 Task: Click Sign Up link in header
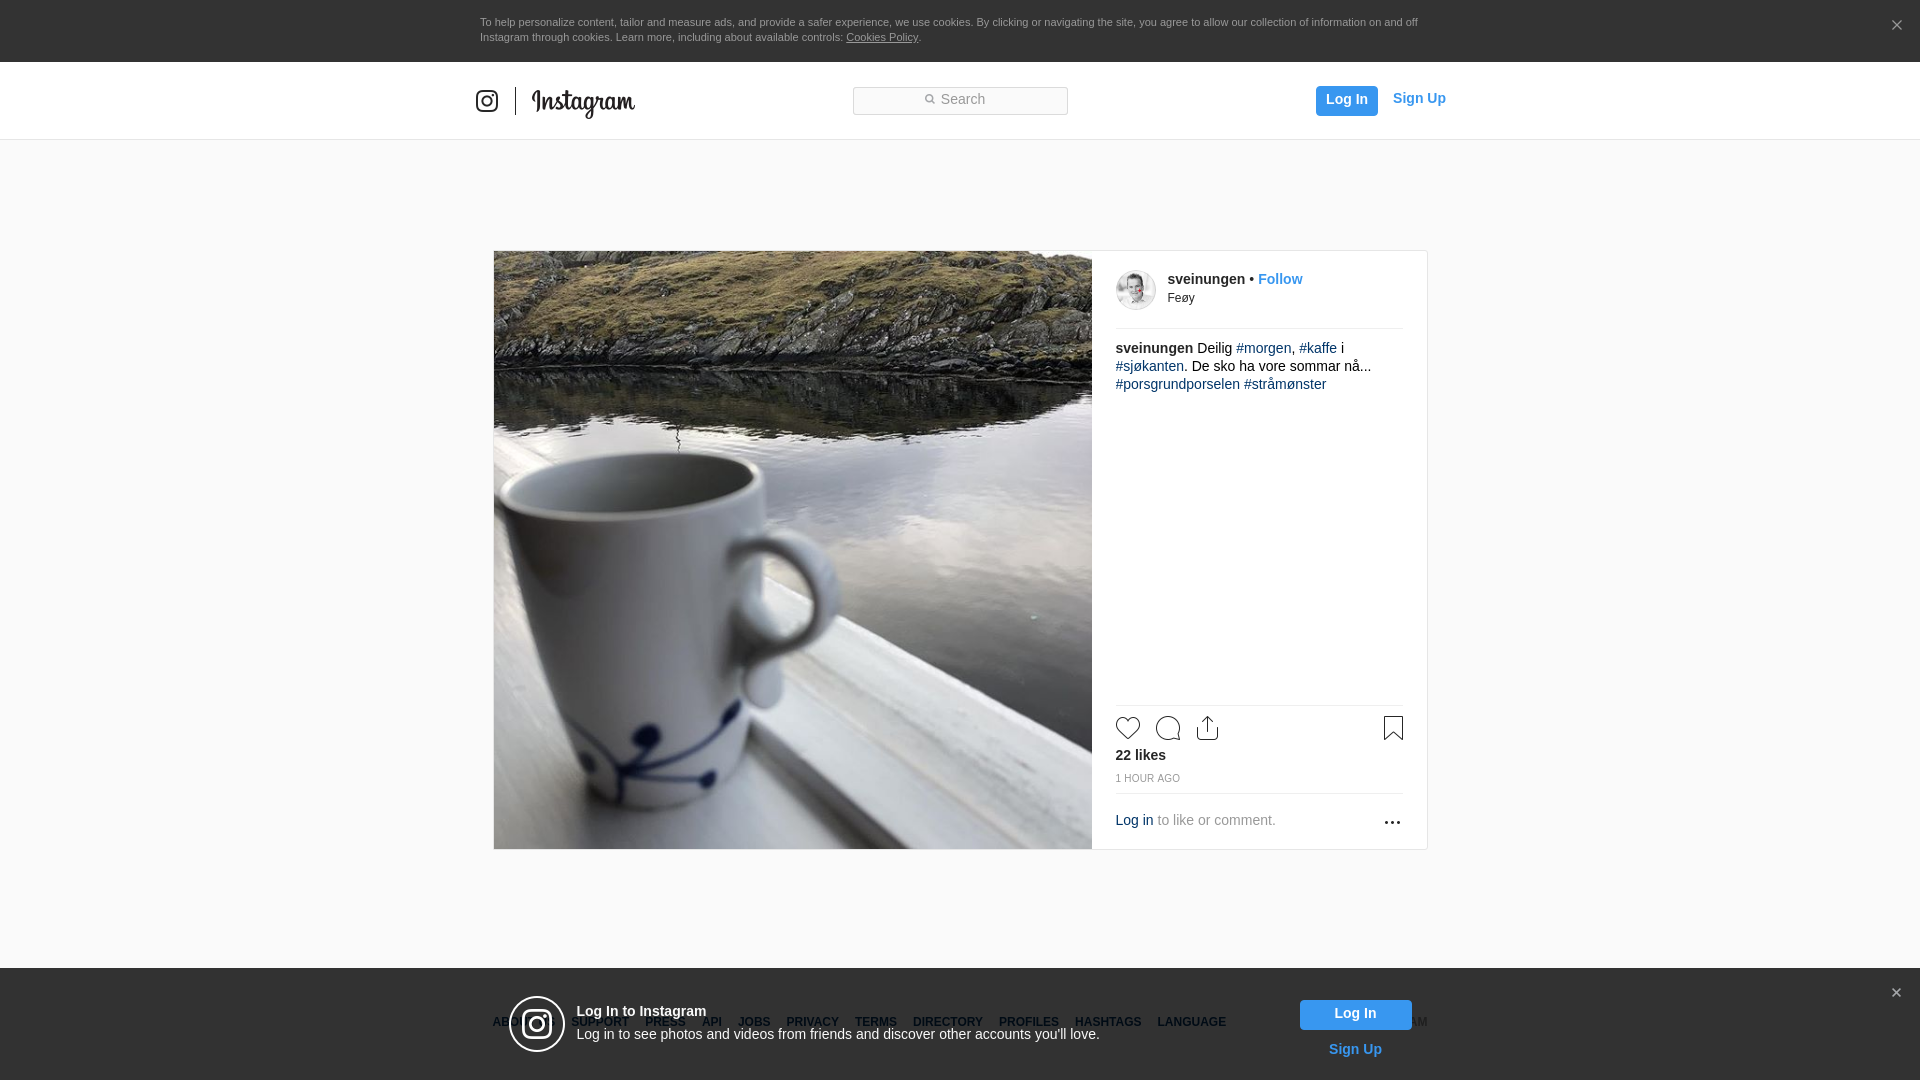point(1418,98)
